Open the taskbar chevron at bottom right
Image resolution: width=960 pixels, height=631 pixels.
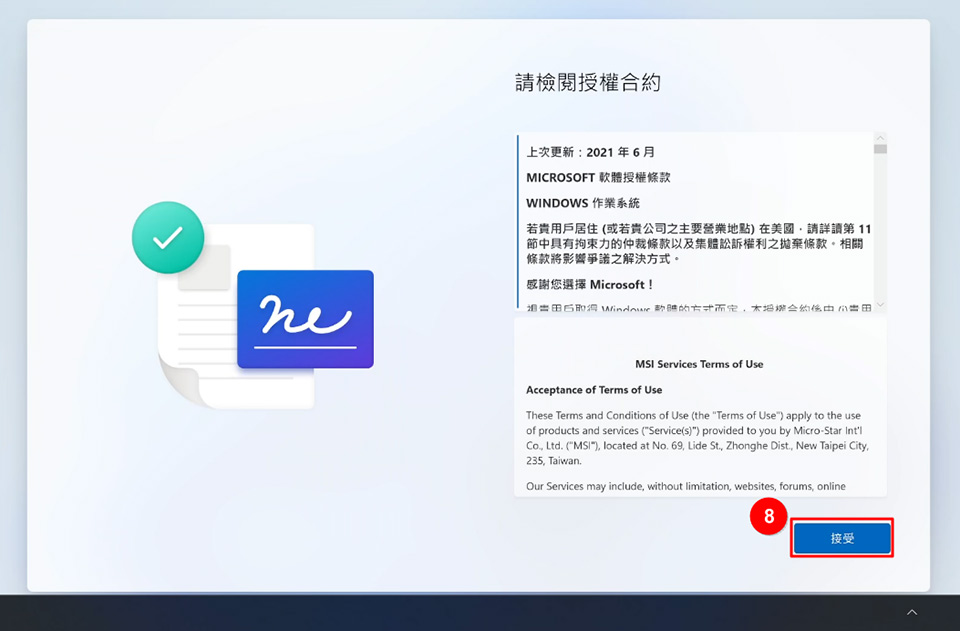coord(911,612)
